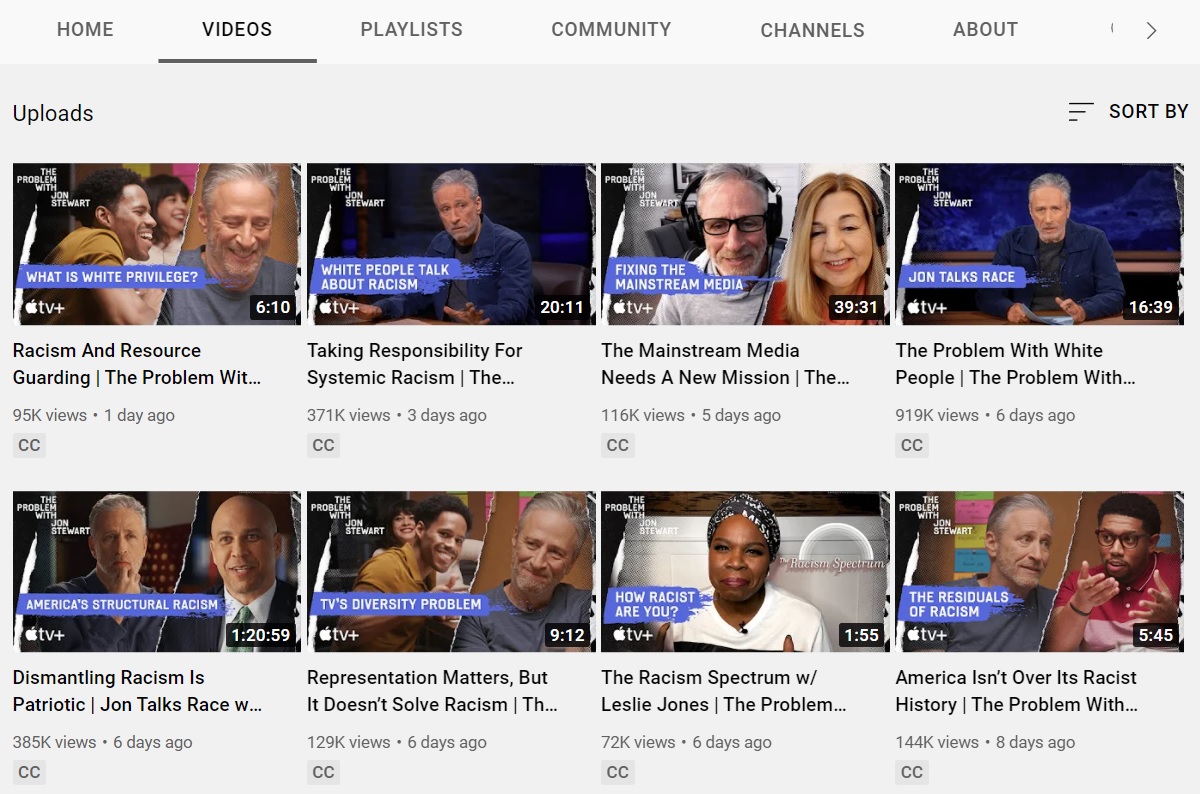Open the Sort By menu
Screen dimensions: 1200x794
pyautogui.click(x=1128, y=112)
